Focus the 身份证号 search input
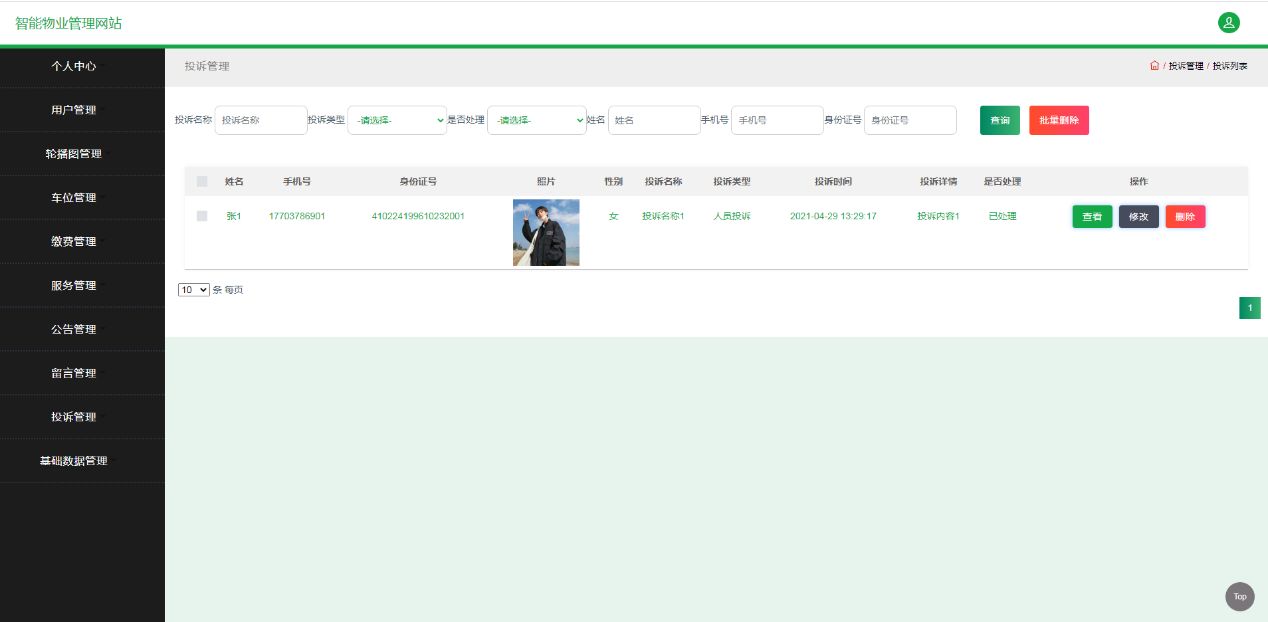Screen dimensions: 1268x622 tap(910, 120)
